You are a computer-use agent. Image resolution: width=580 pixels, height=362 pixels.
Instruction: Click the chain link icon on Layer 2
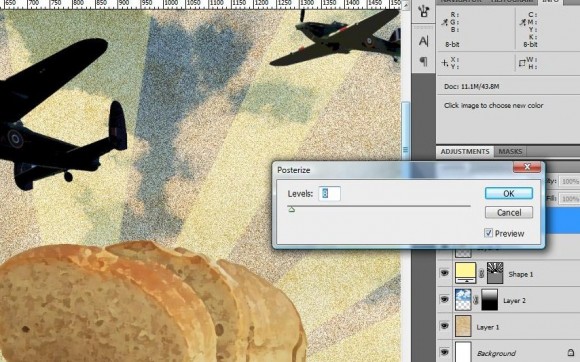tap(476, 300)
